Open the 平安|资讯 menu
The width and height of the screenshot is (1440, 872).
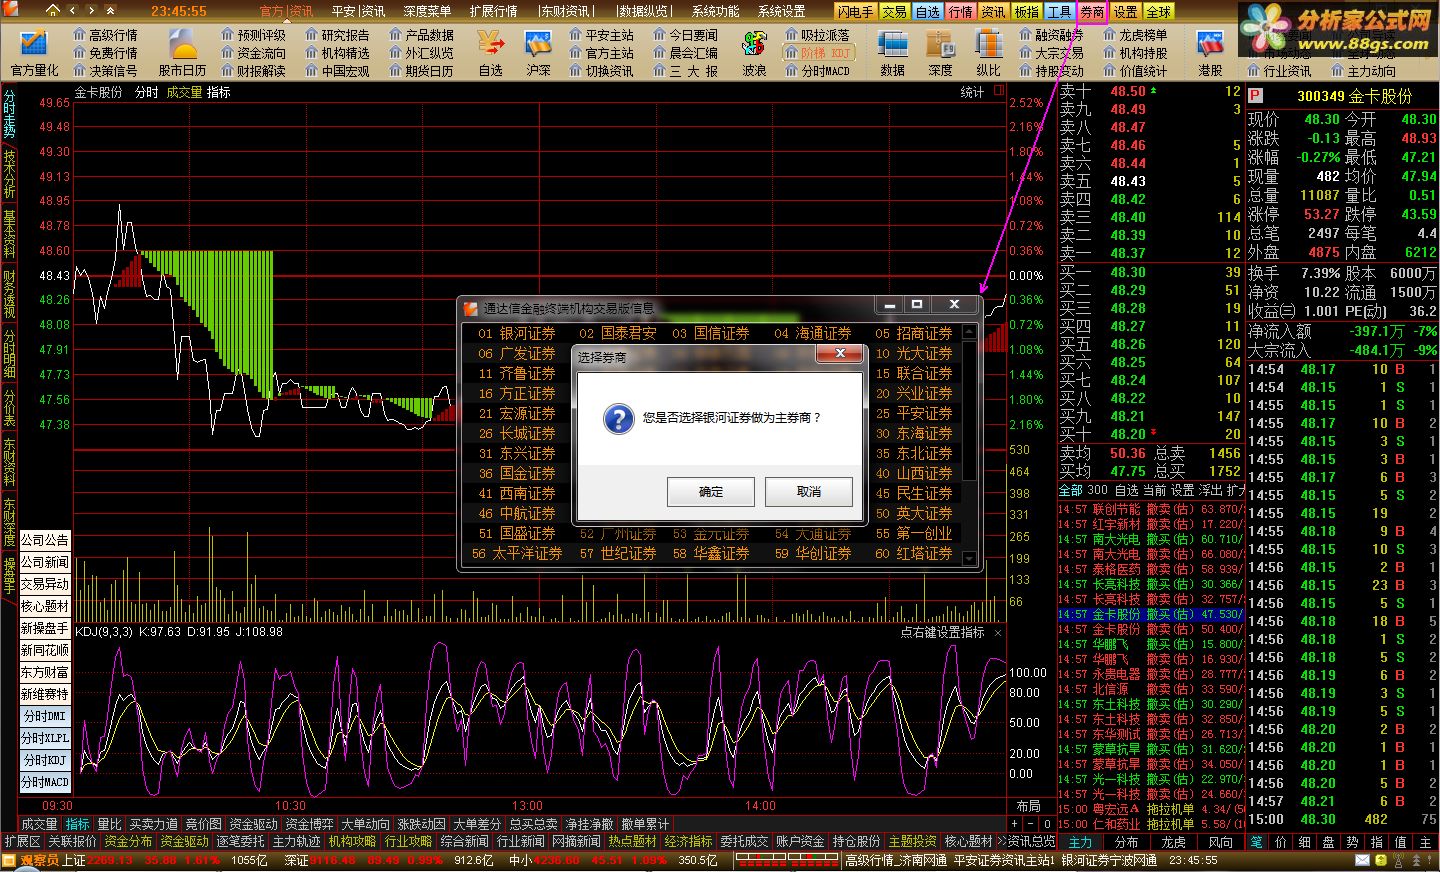pyautogui.click(x=358, y=12)
